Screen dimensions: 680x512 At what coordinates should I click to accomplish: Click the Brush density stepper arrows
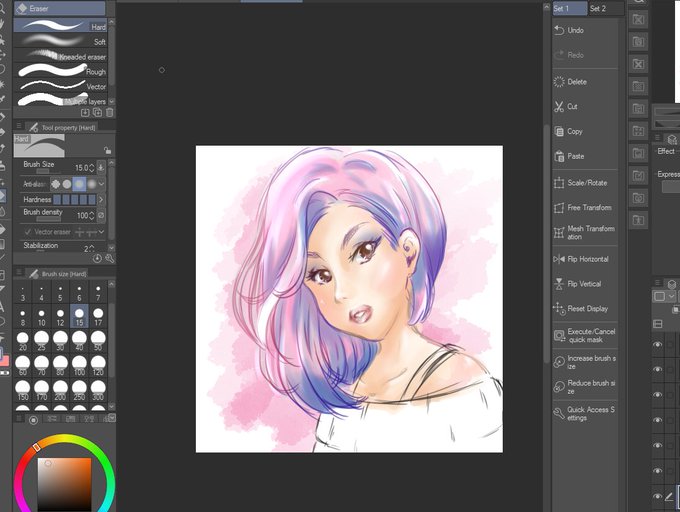click(x=92, y=215)
